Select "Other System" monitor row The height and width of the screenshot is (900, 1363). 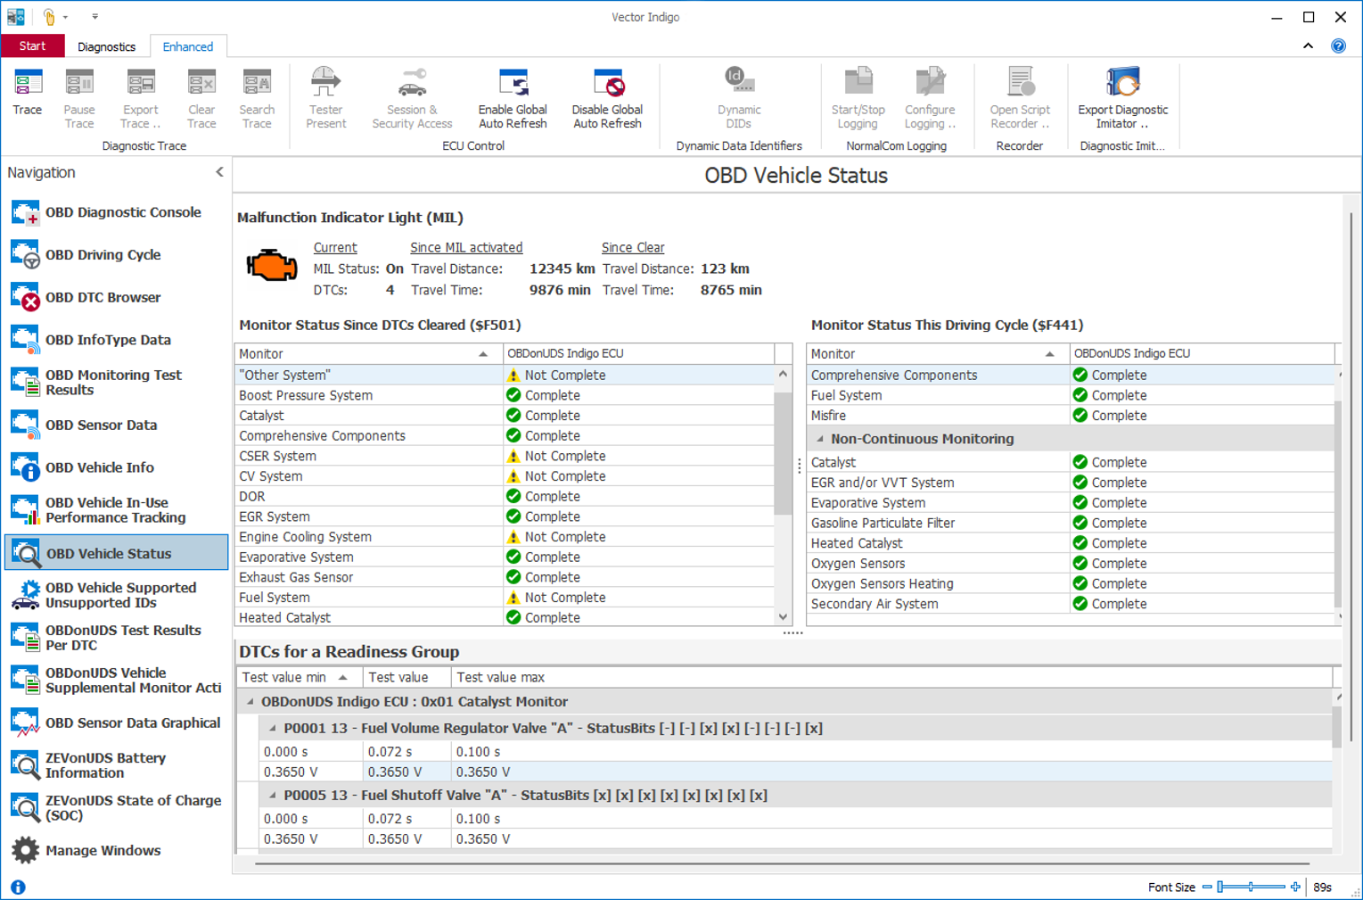click(505, 375)
